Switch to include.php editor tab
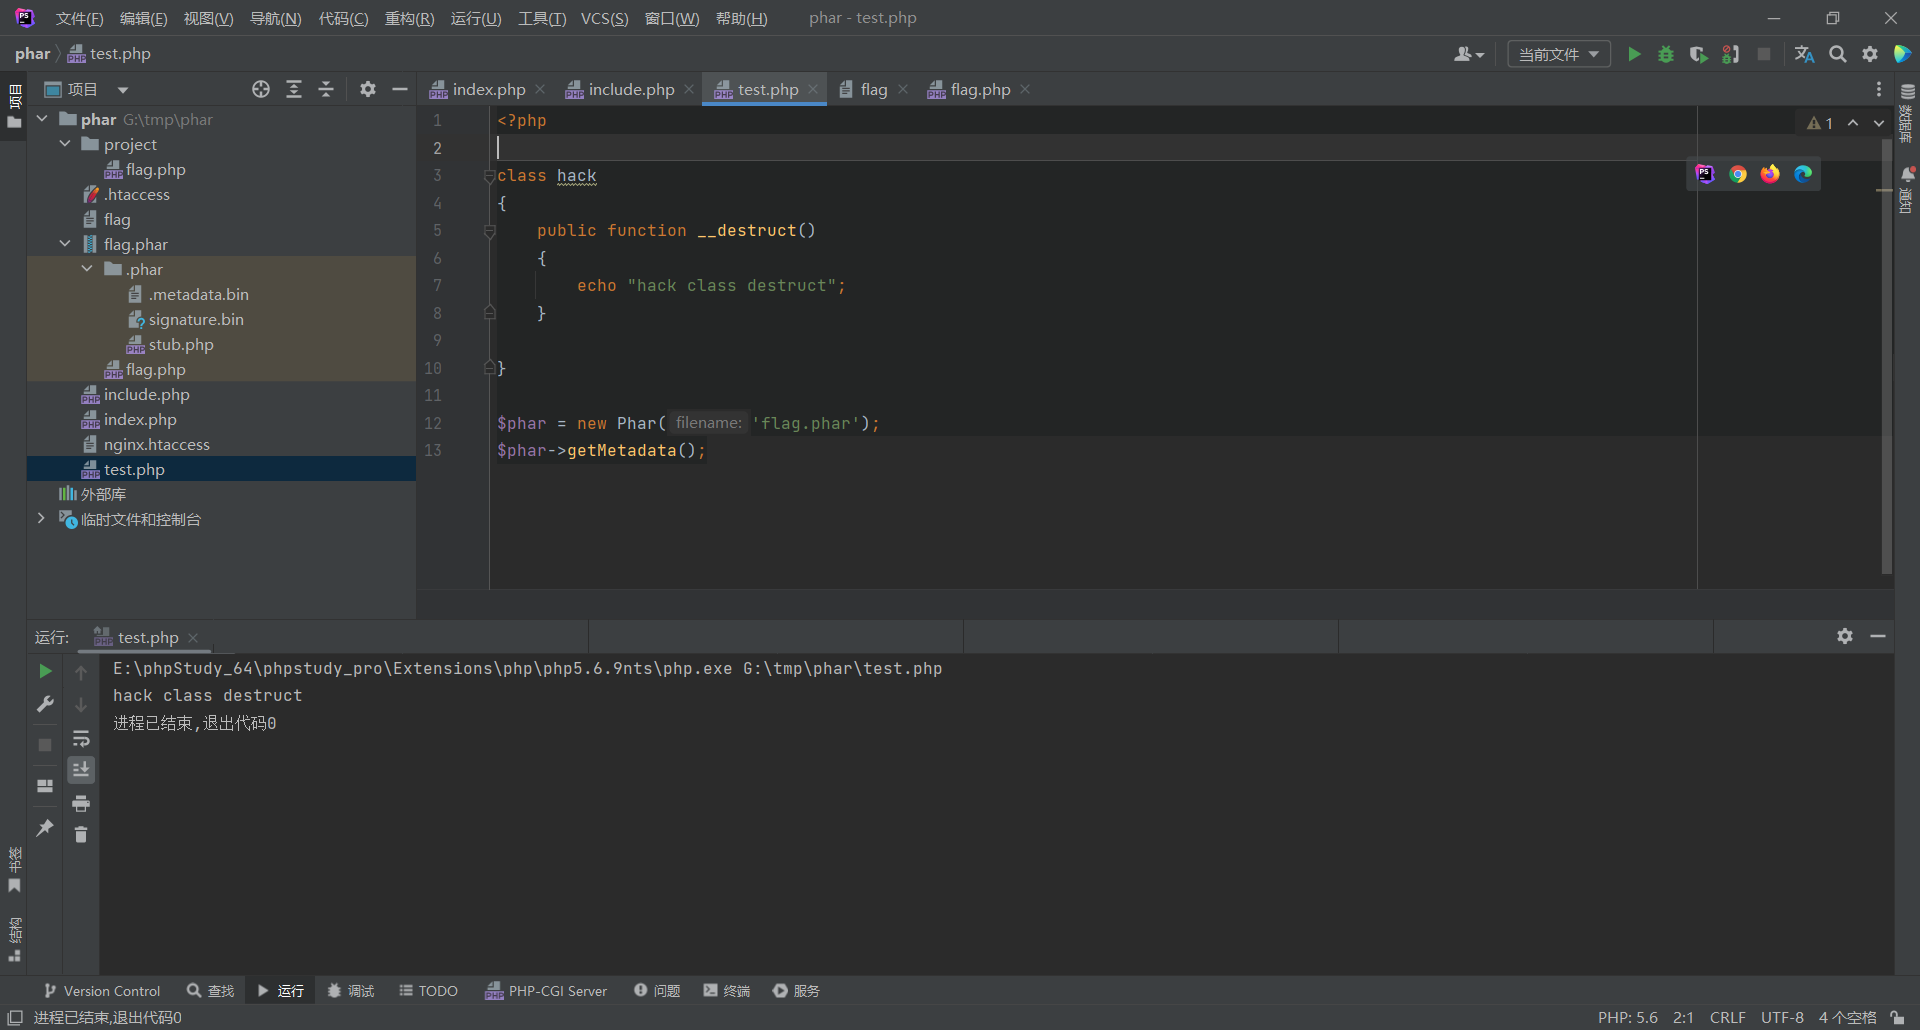The width and height of the screenshot is (1920, 1030). tap(631, 89)
